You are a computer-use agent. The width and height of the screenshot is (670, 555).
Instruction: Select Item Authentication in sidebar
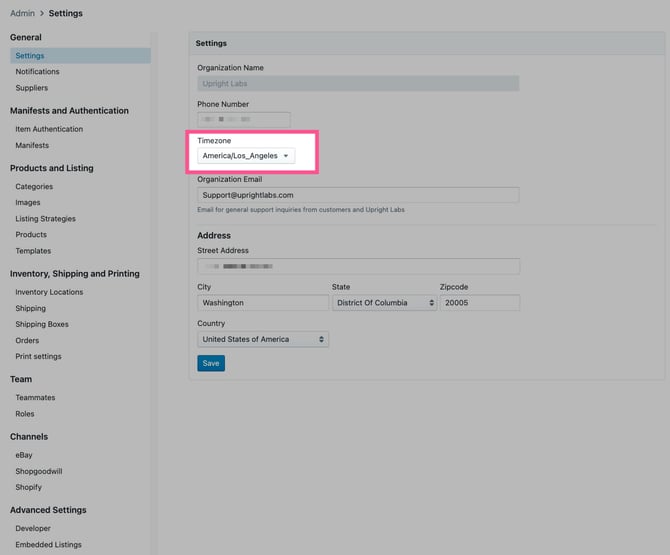click(x=49, y=129)
